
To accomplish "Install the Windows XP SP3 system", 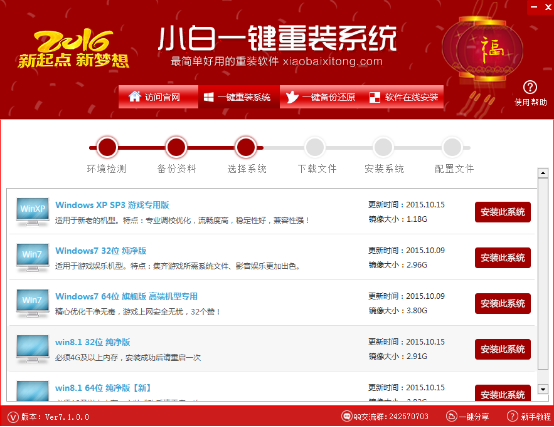I will 503,212.
